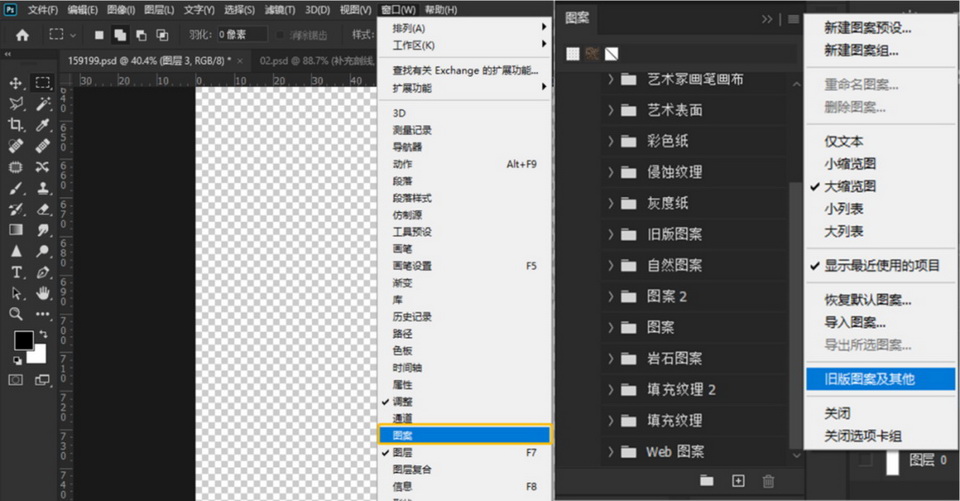Image resolution: width=960 pixels, height=501 pixels.
Task: Choose the 大缩览图 view option
Action: pyautogui.click(x=850, y=186)
